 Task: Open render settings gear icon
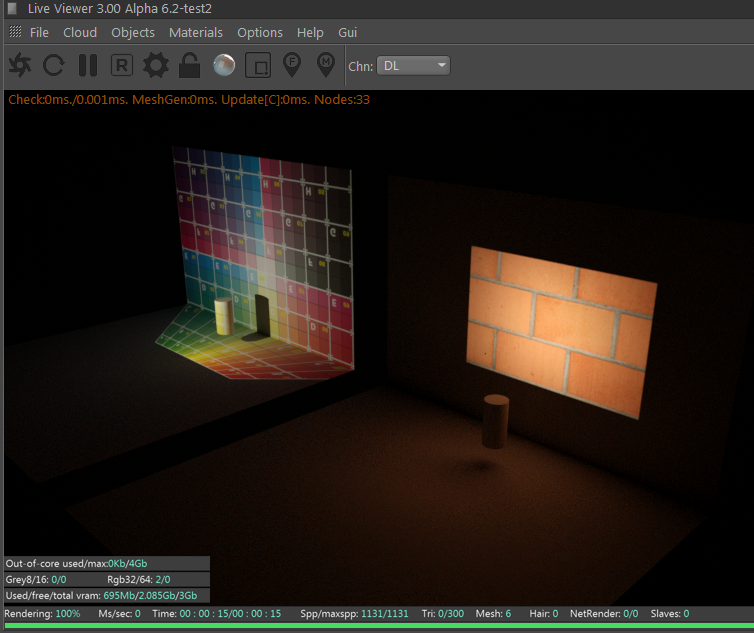tap(155, 66)
